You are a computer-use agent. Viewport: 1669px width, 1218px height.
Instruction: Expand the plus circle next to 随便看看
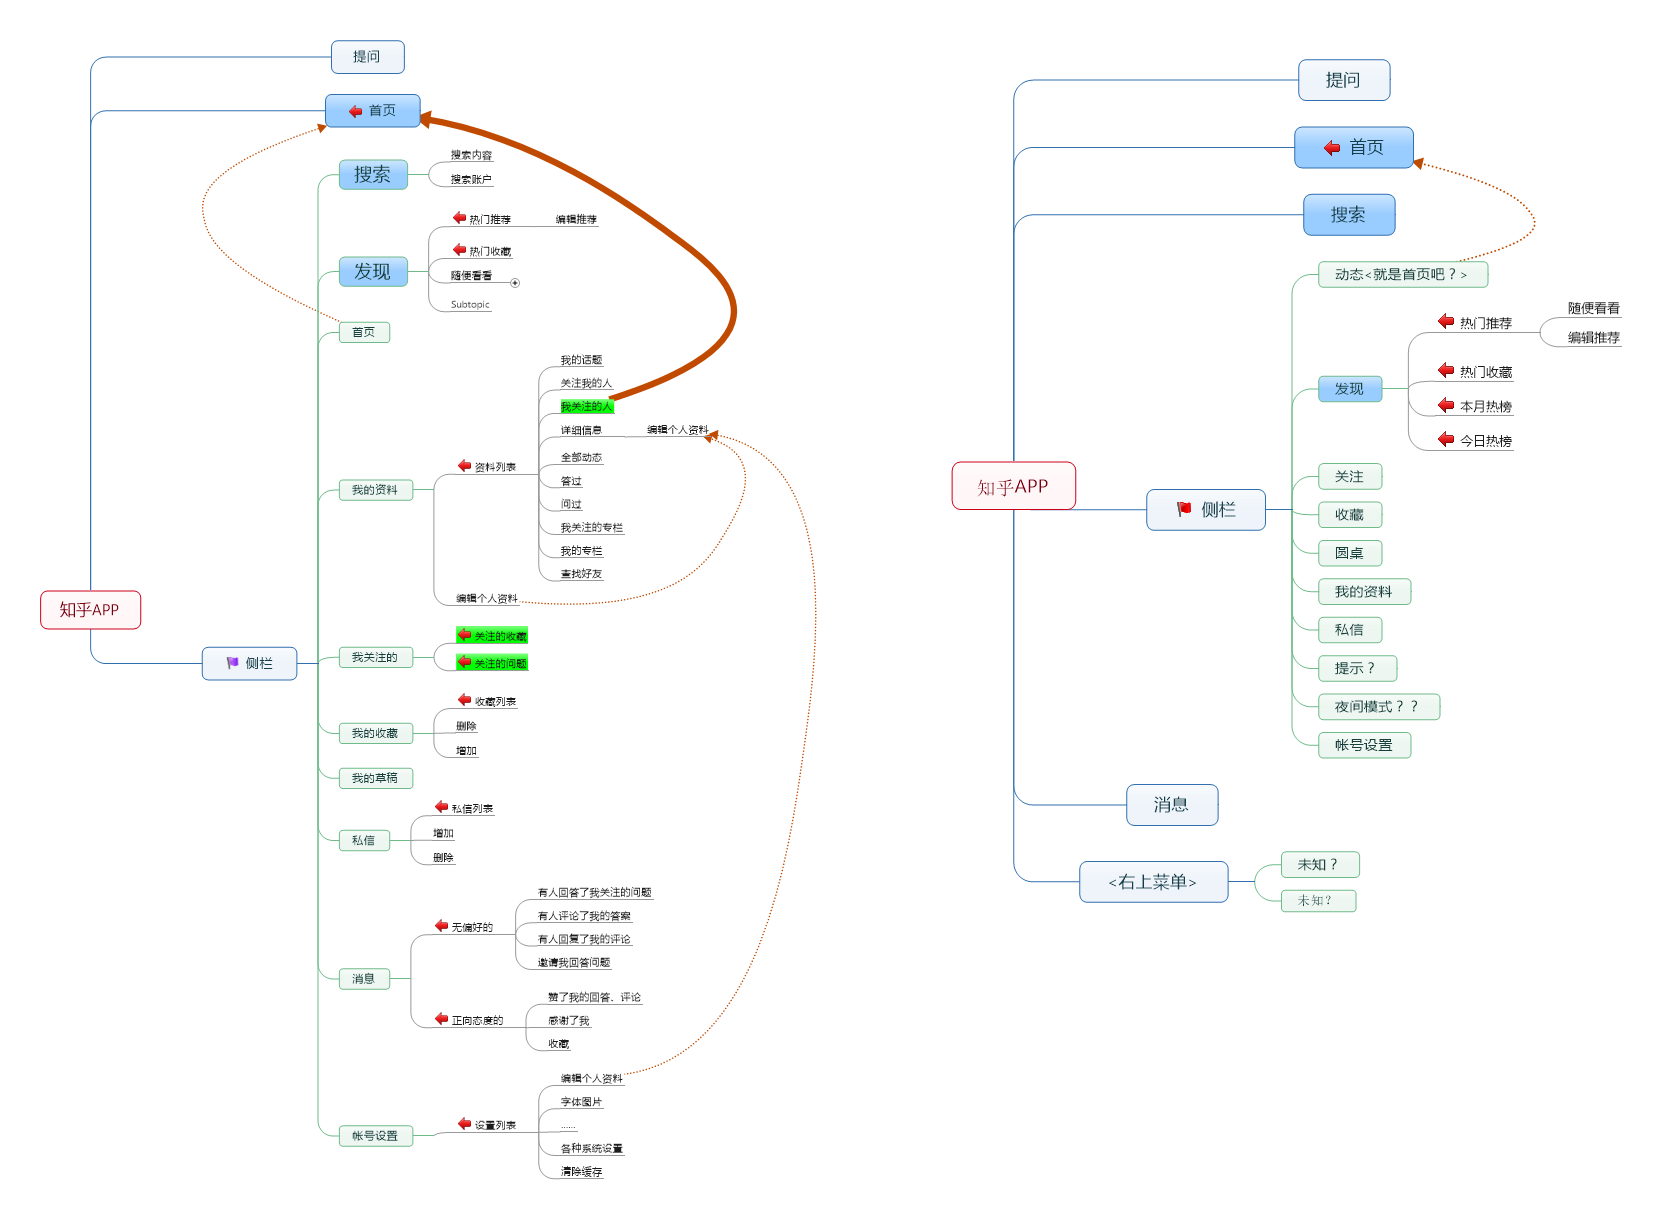point(515,283)
